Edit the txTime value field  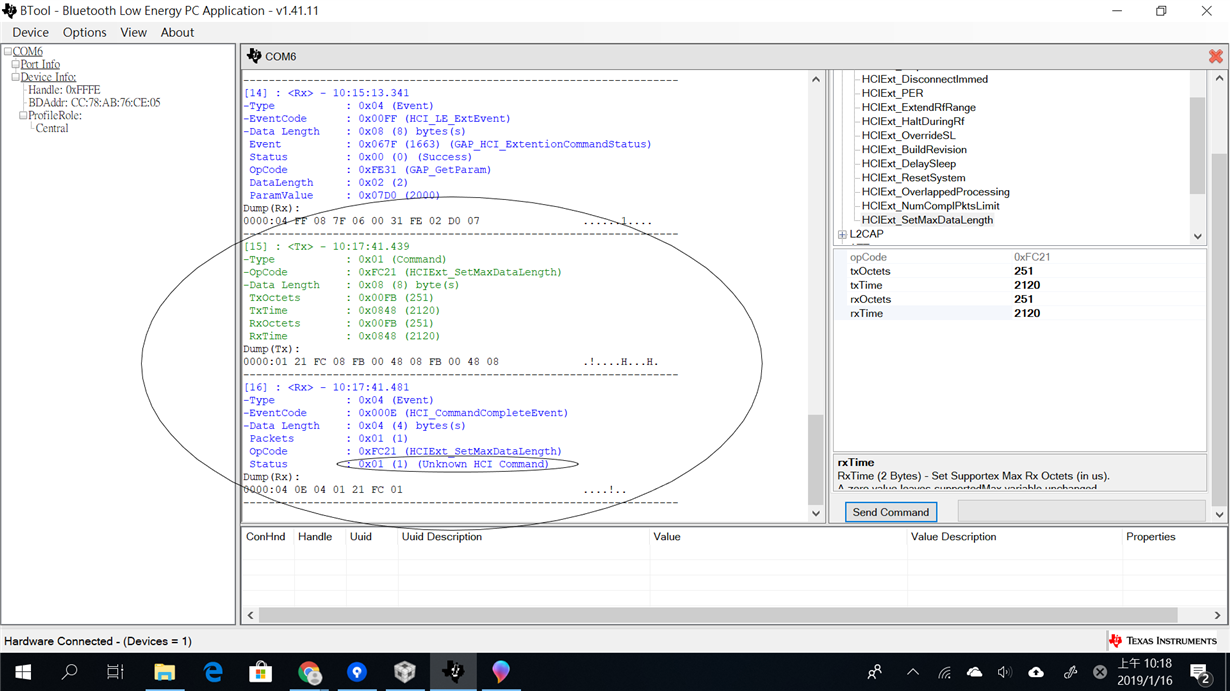(x=1107, y=285)
